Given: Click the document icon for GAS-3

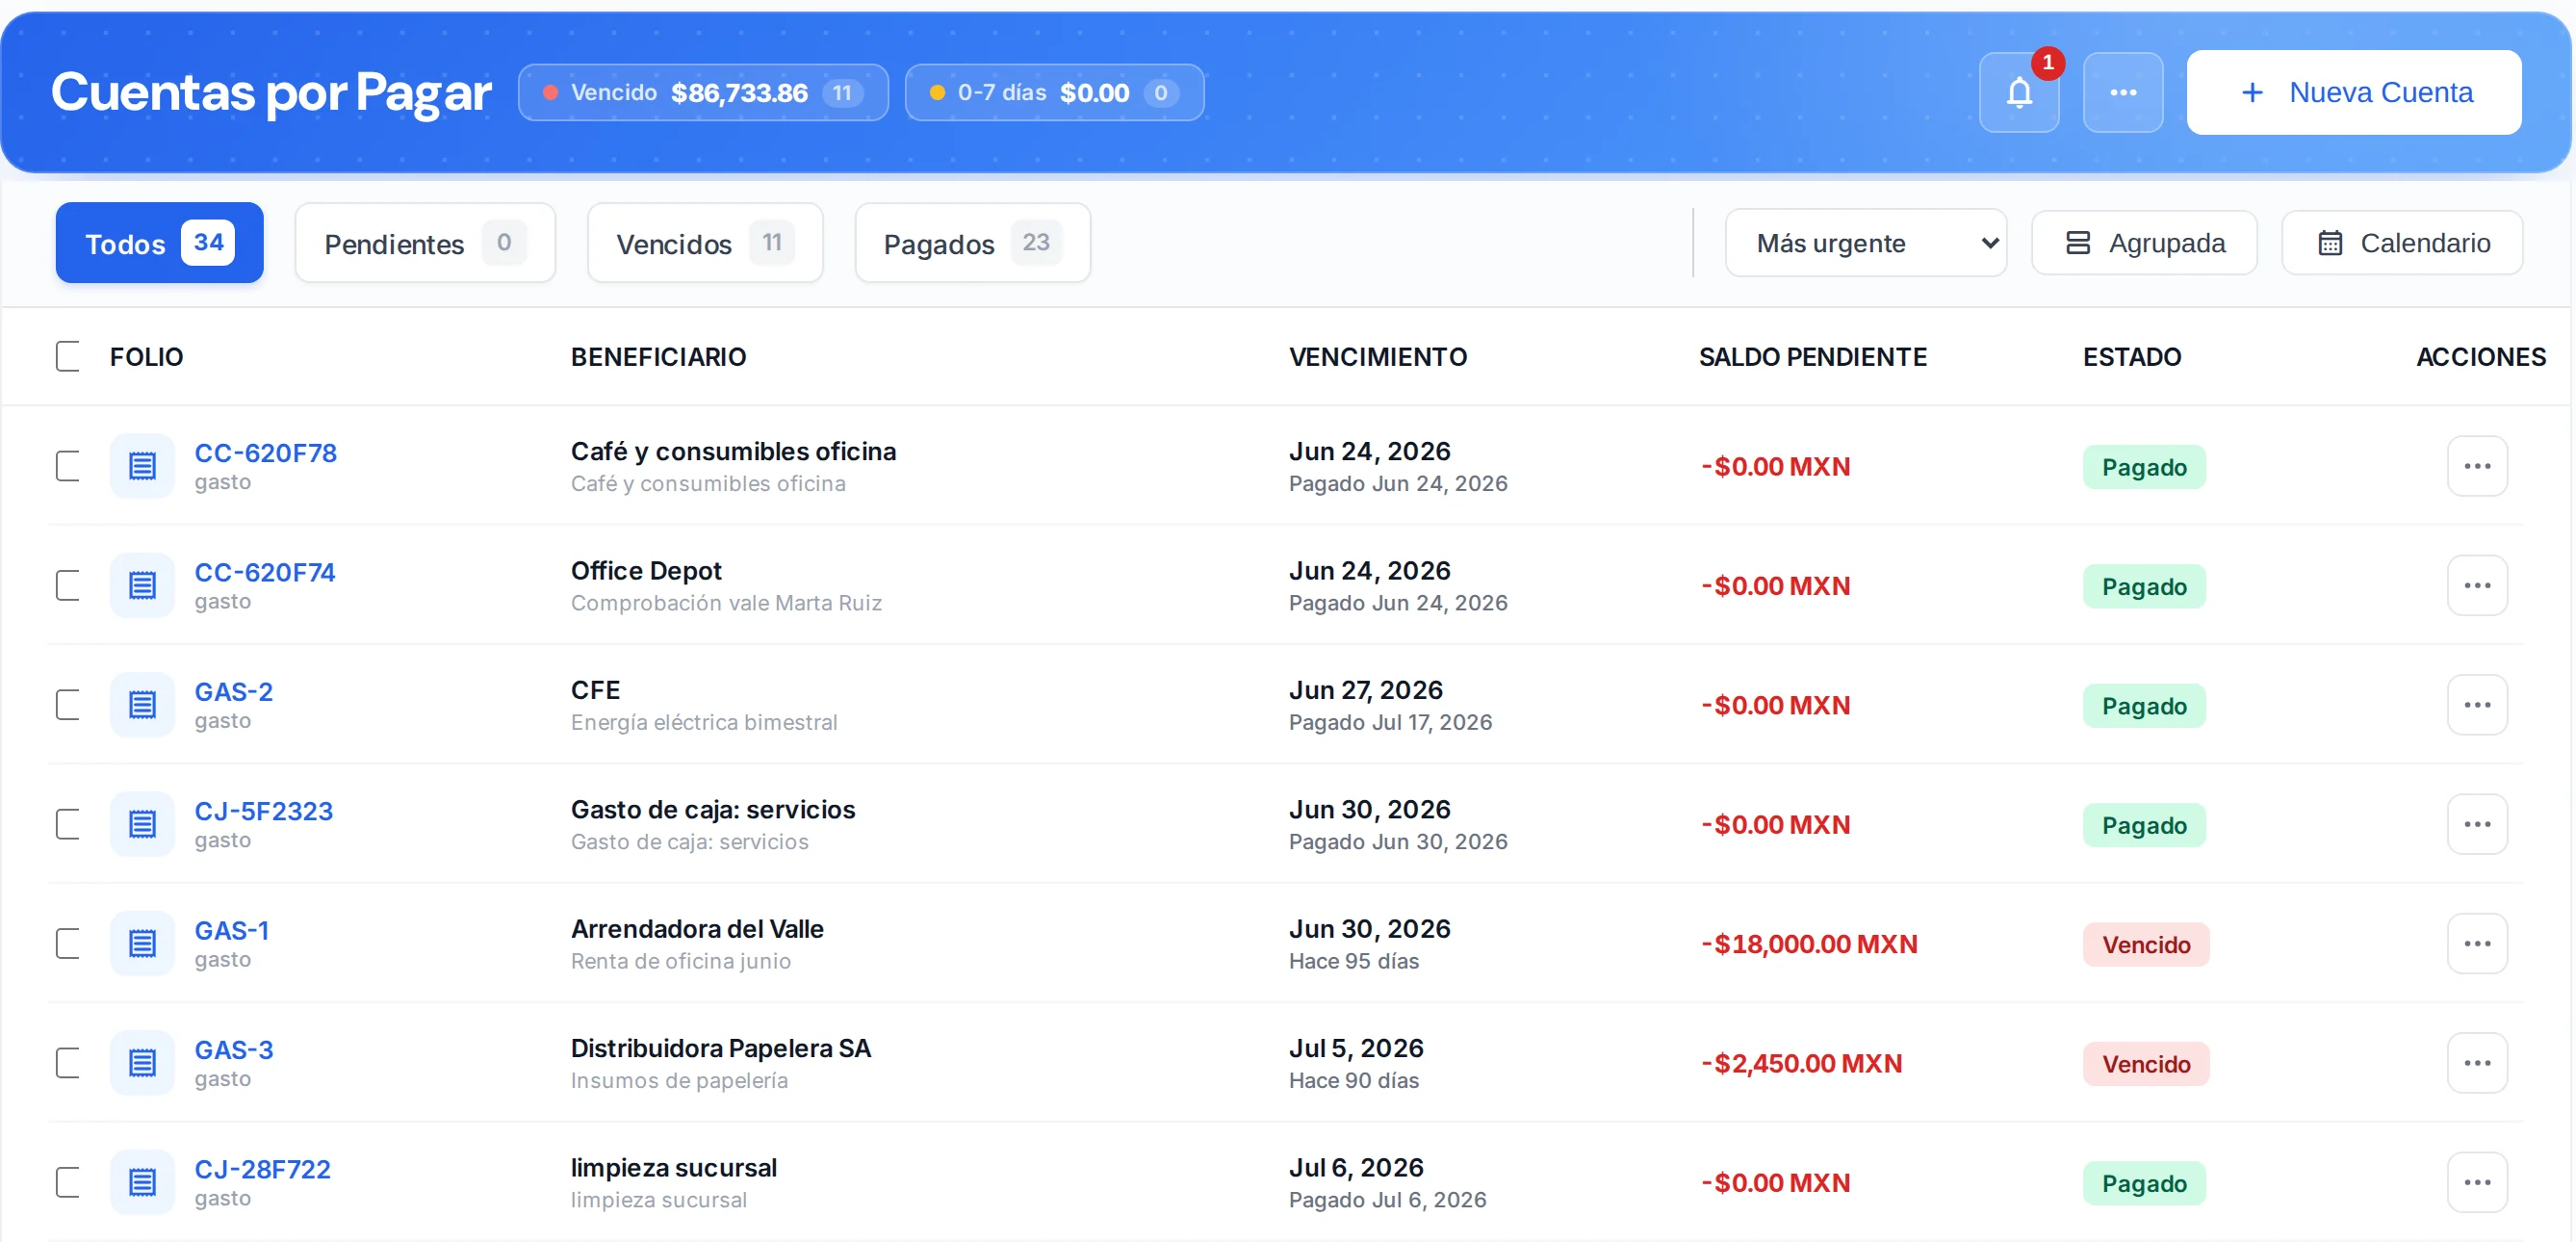Looking at the screenshot, I should point(142,1063).
